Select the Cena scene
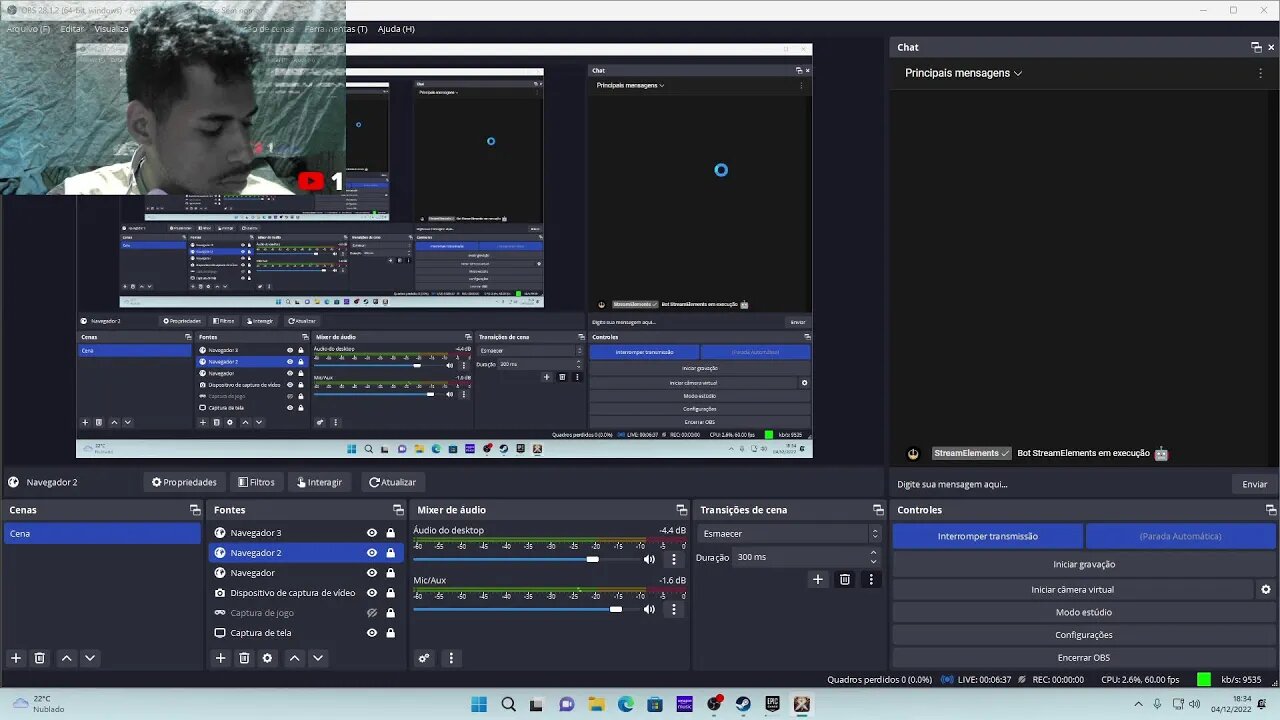Viewport: 1280px width, 720px height. click(102, 534)
